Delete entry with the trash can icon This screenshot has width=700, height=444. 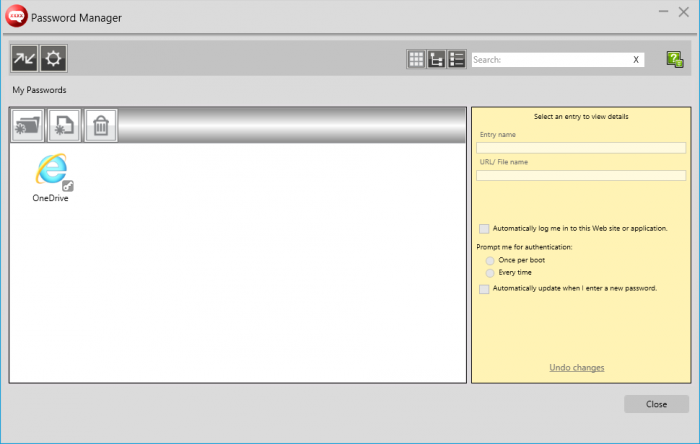pyautogui.click(x=101, y=126)
